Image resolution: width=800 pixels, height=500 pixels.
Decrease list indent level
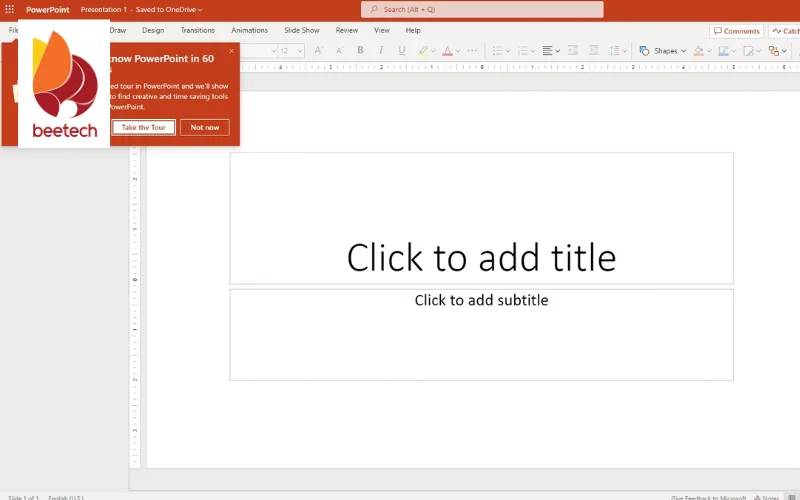(x=573, y=51)
